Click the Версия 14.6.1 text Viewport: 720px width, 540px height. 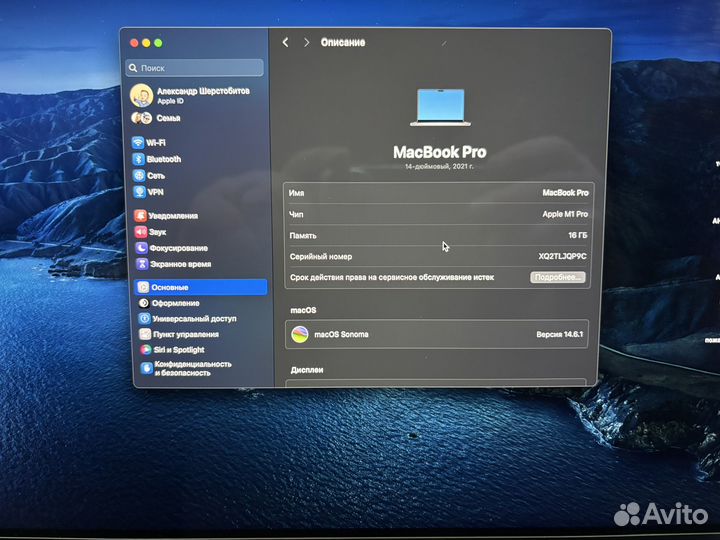[x=560, y=334]
